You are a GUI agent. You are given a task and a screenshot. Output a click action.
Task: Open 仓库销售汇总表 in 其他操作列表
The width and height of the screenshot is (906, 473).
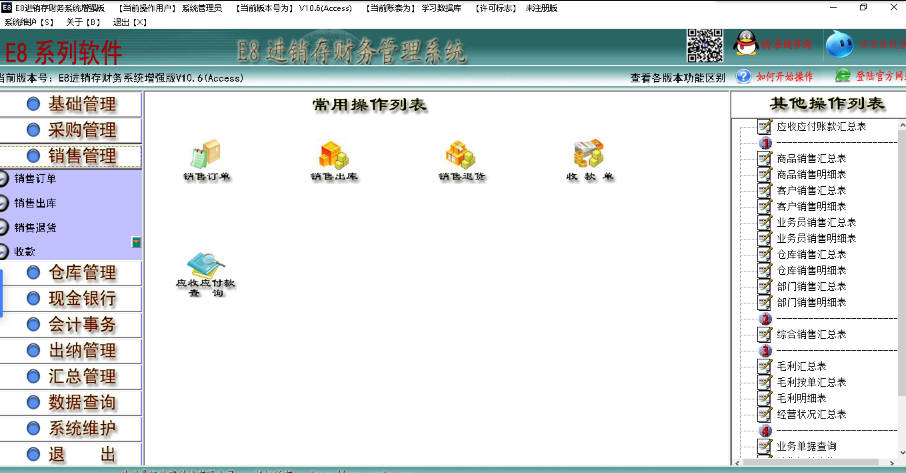pos(811,254)
